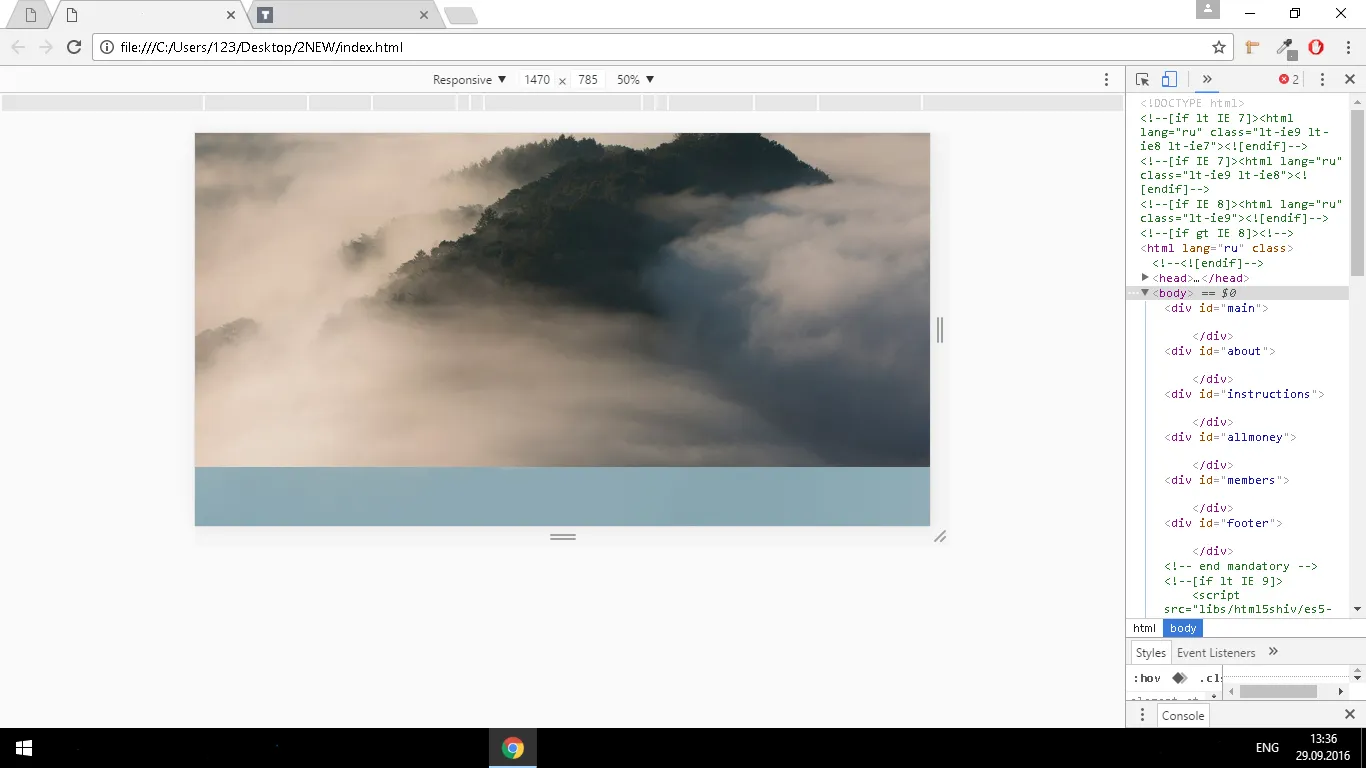Close the third browser tab
The width and height of the screenshot is (1366, 768).
click(425, 15)
